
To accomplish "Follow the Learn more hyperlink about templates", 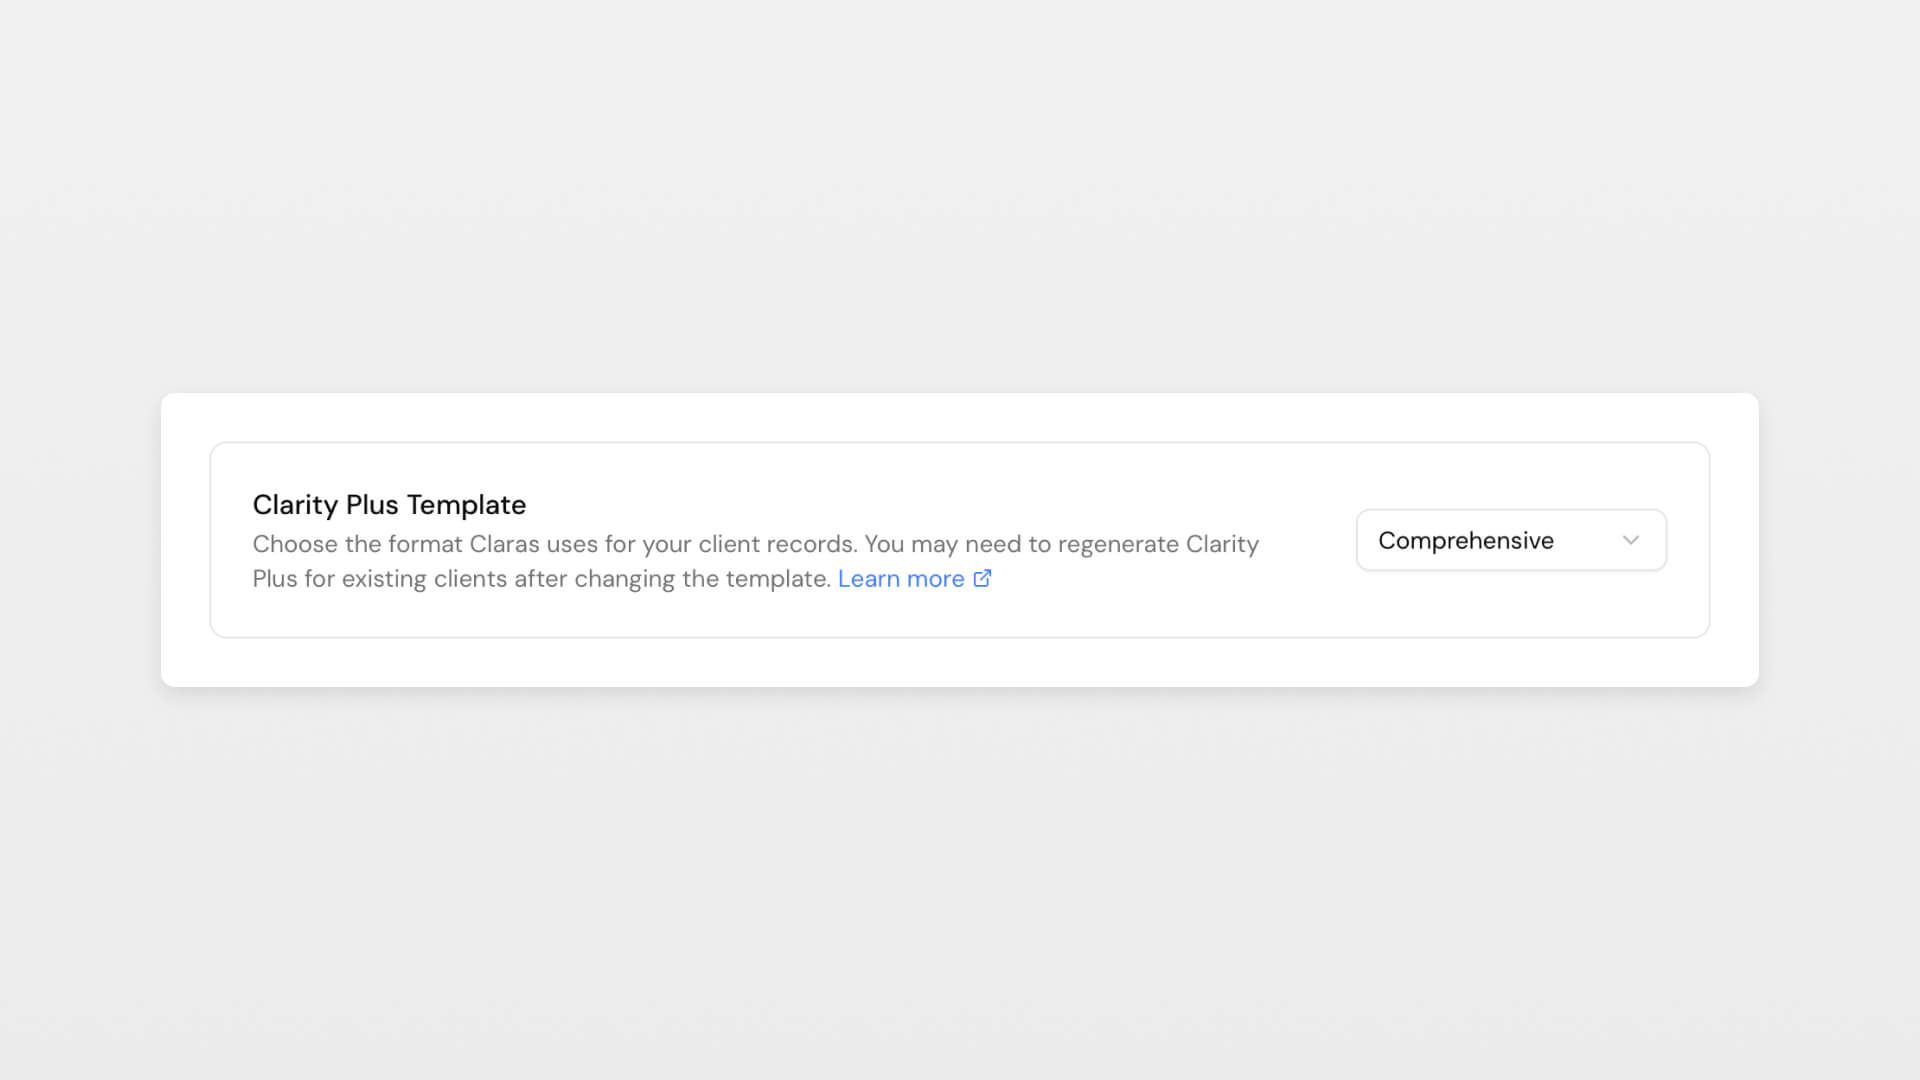I will [x=902, y=578].
